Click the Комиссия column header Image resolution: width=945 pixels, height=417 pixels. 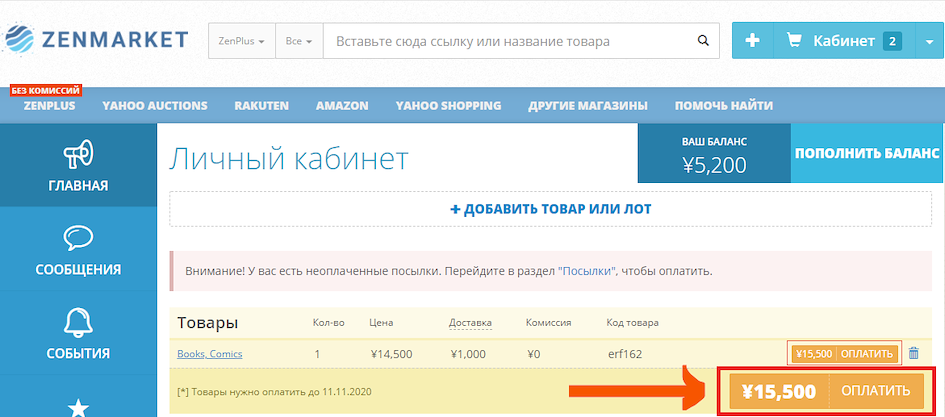click(x=548, y=323)
